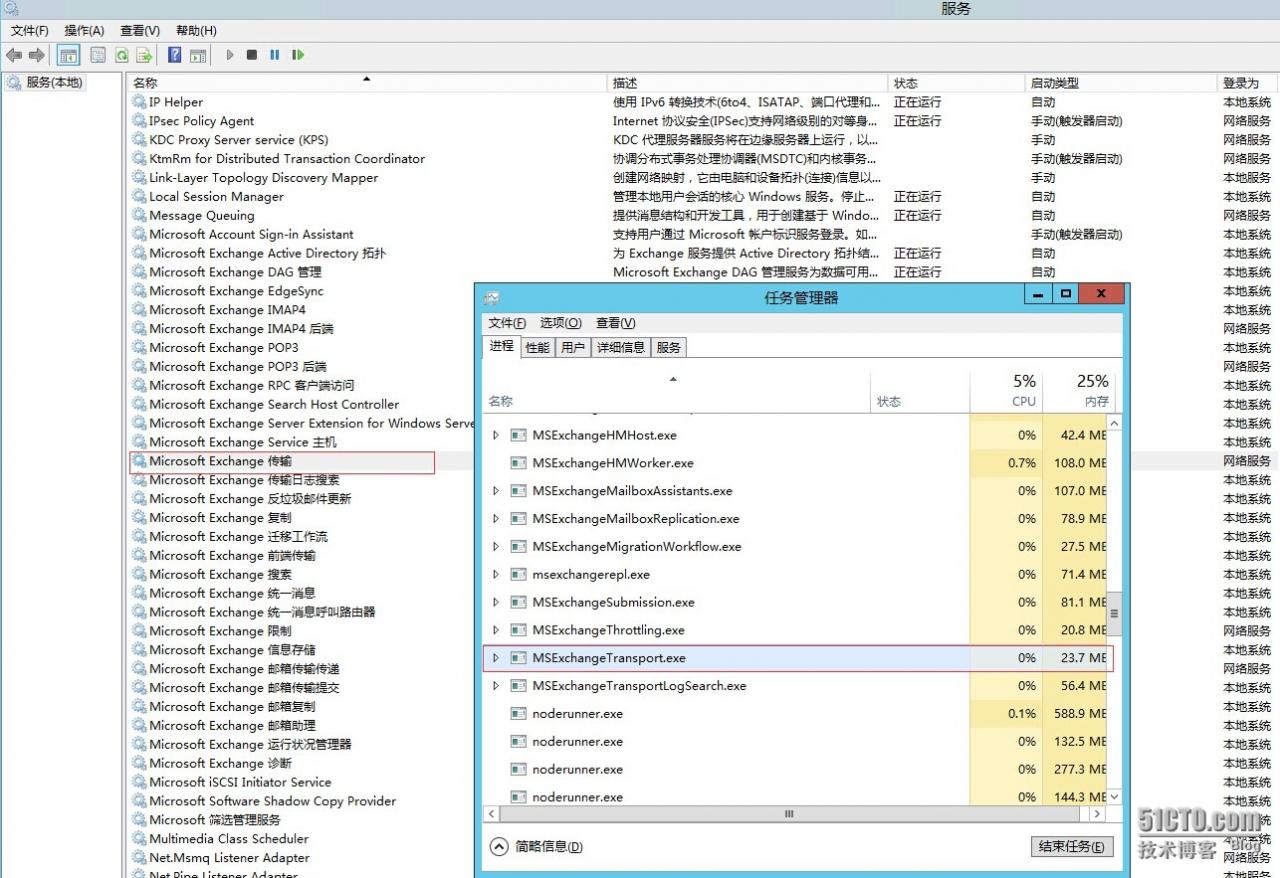Expand the MSExchangeTransport.exe process
The height and width of the screenshot is (878, 1280).
[495, 658]
